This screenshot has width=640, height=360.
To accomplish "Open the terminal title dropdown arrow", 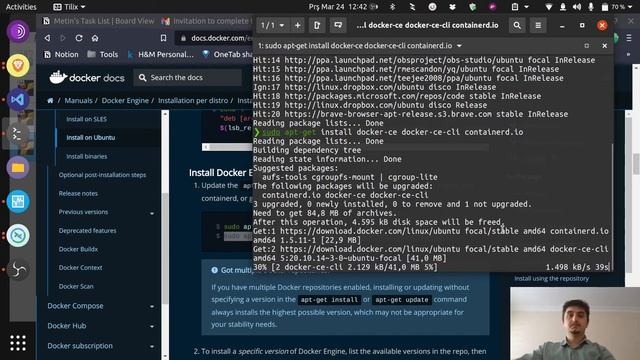I will [459, 46].
